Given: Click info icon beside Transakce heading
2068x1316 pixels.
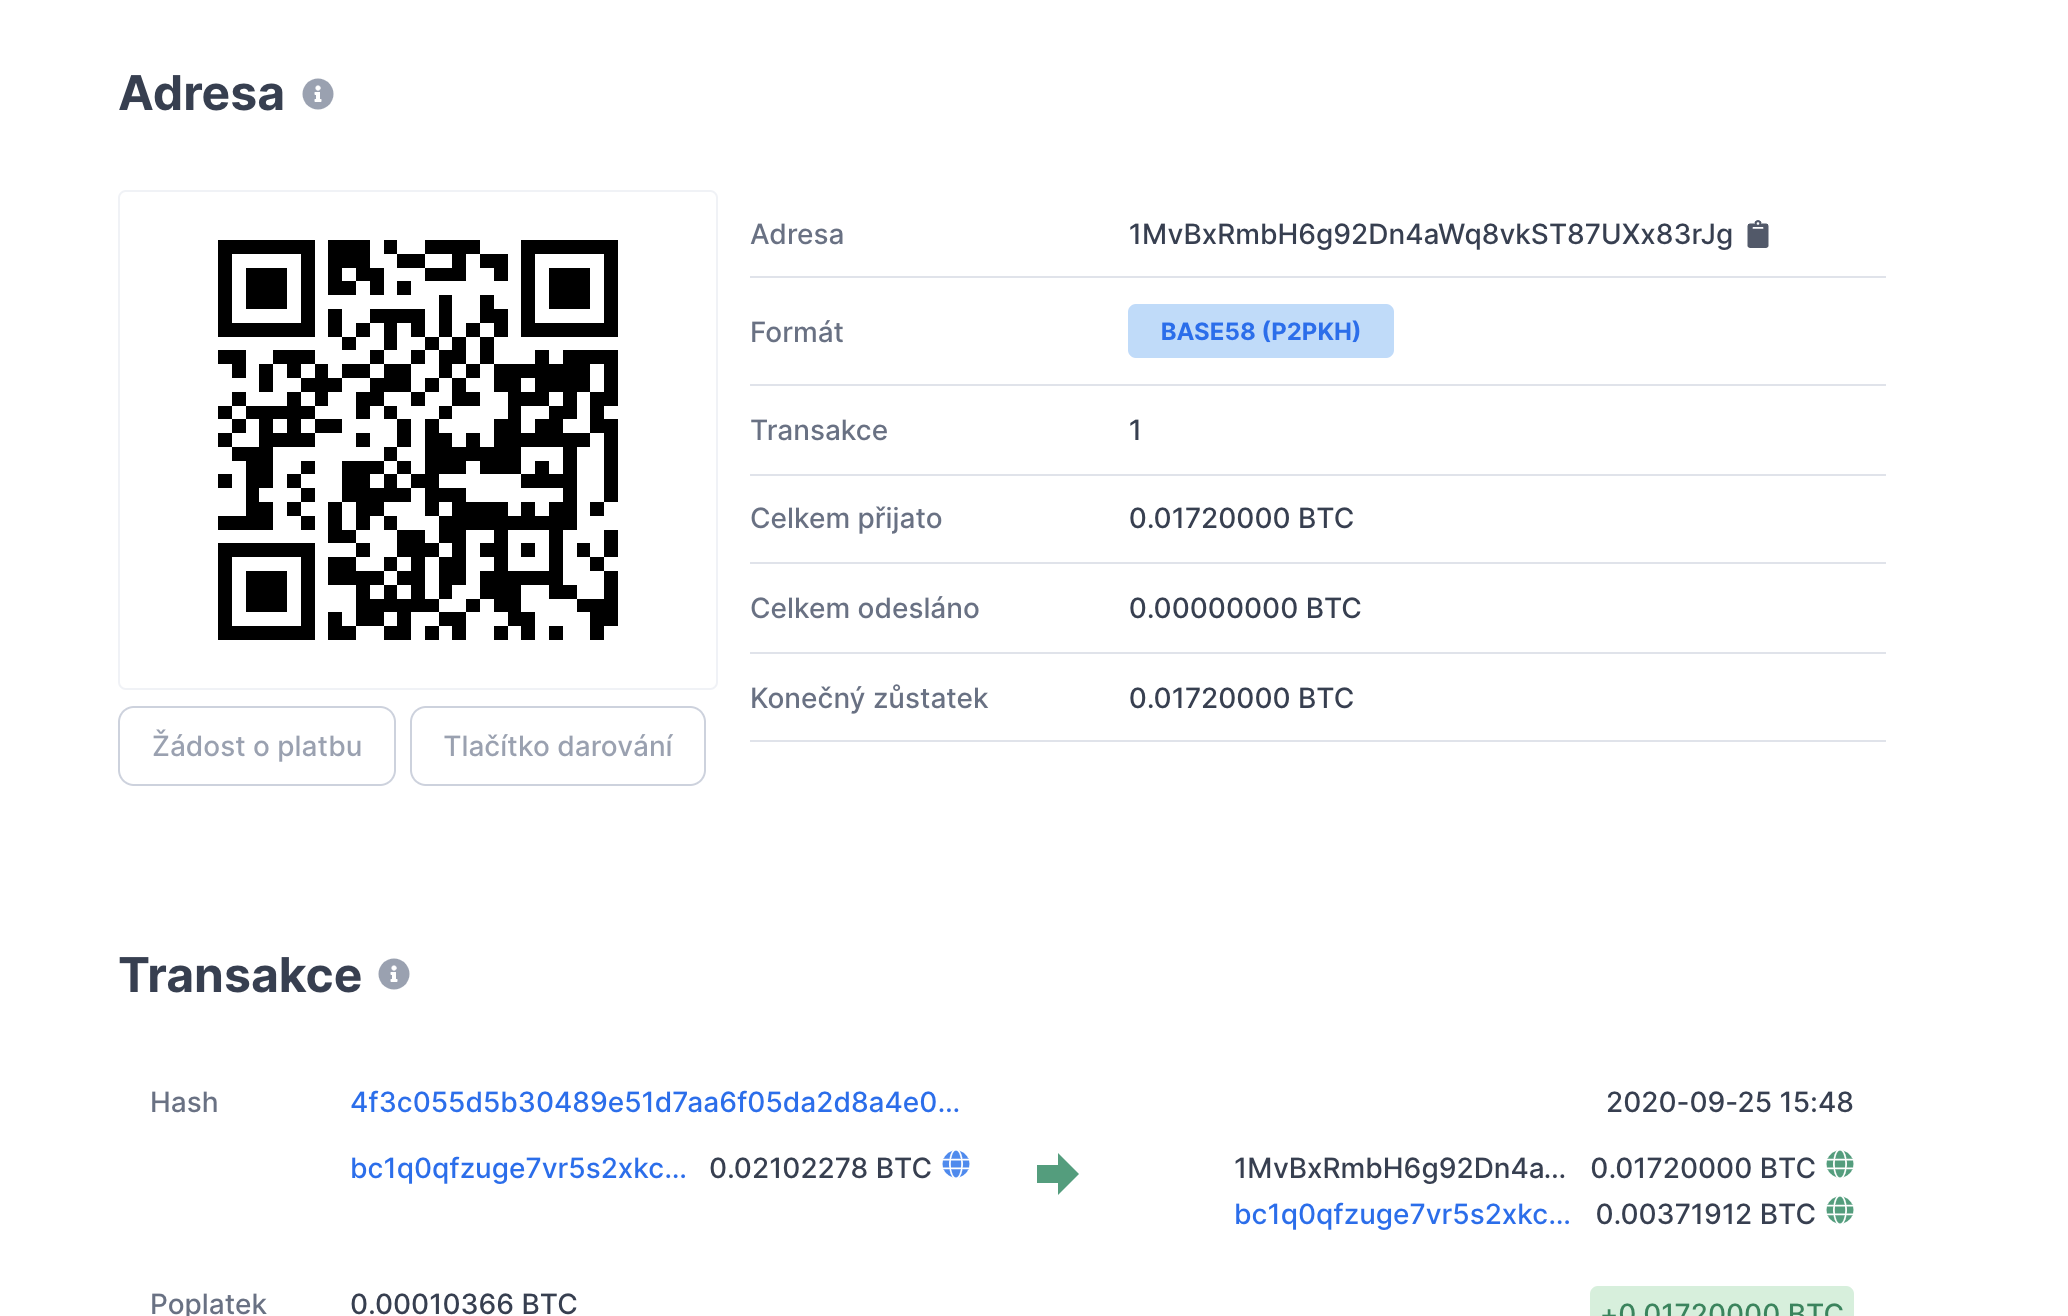Looking at the screenshot, I should [394, 974].
